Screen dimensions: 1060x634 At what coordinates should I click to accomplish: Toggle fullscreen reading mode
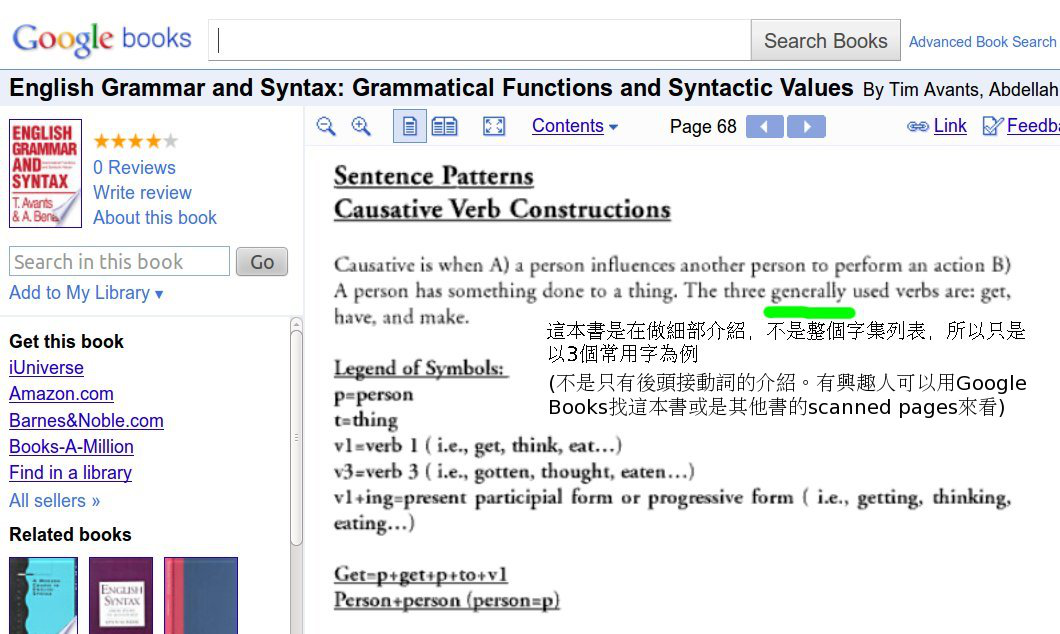(494, 126)
